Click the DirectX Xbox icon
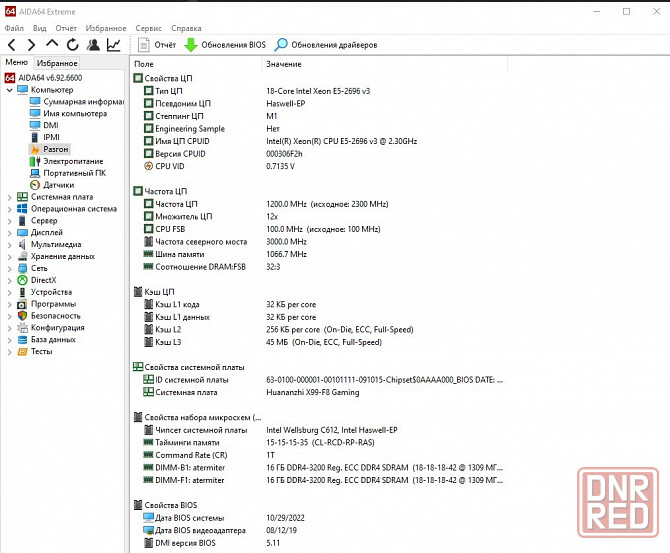670x553 pixels. (x=22, y=280)
